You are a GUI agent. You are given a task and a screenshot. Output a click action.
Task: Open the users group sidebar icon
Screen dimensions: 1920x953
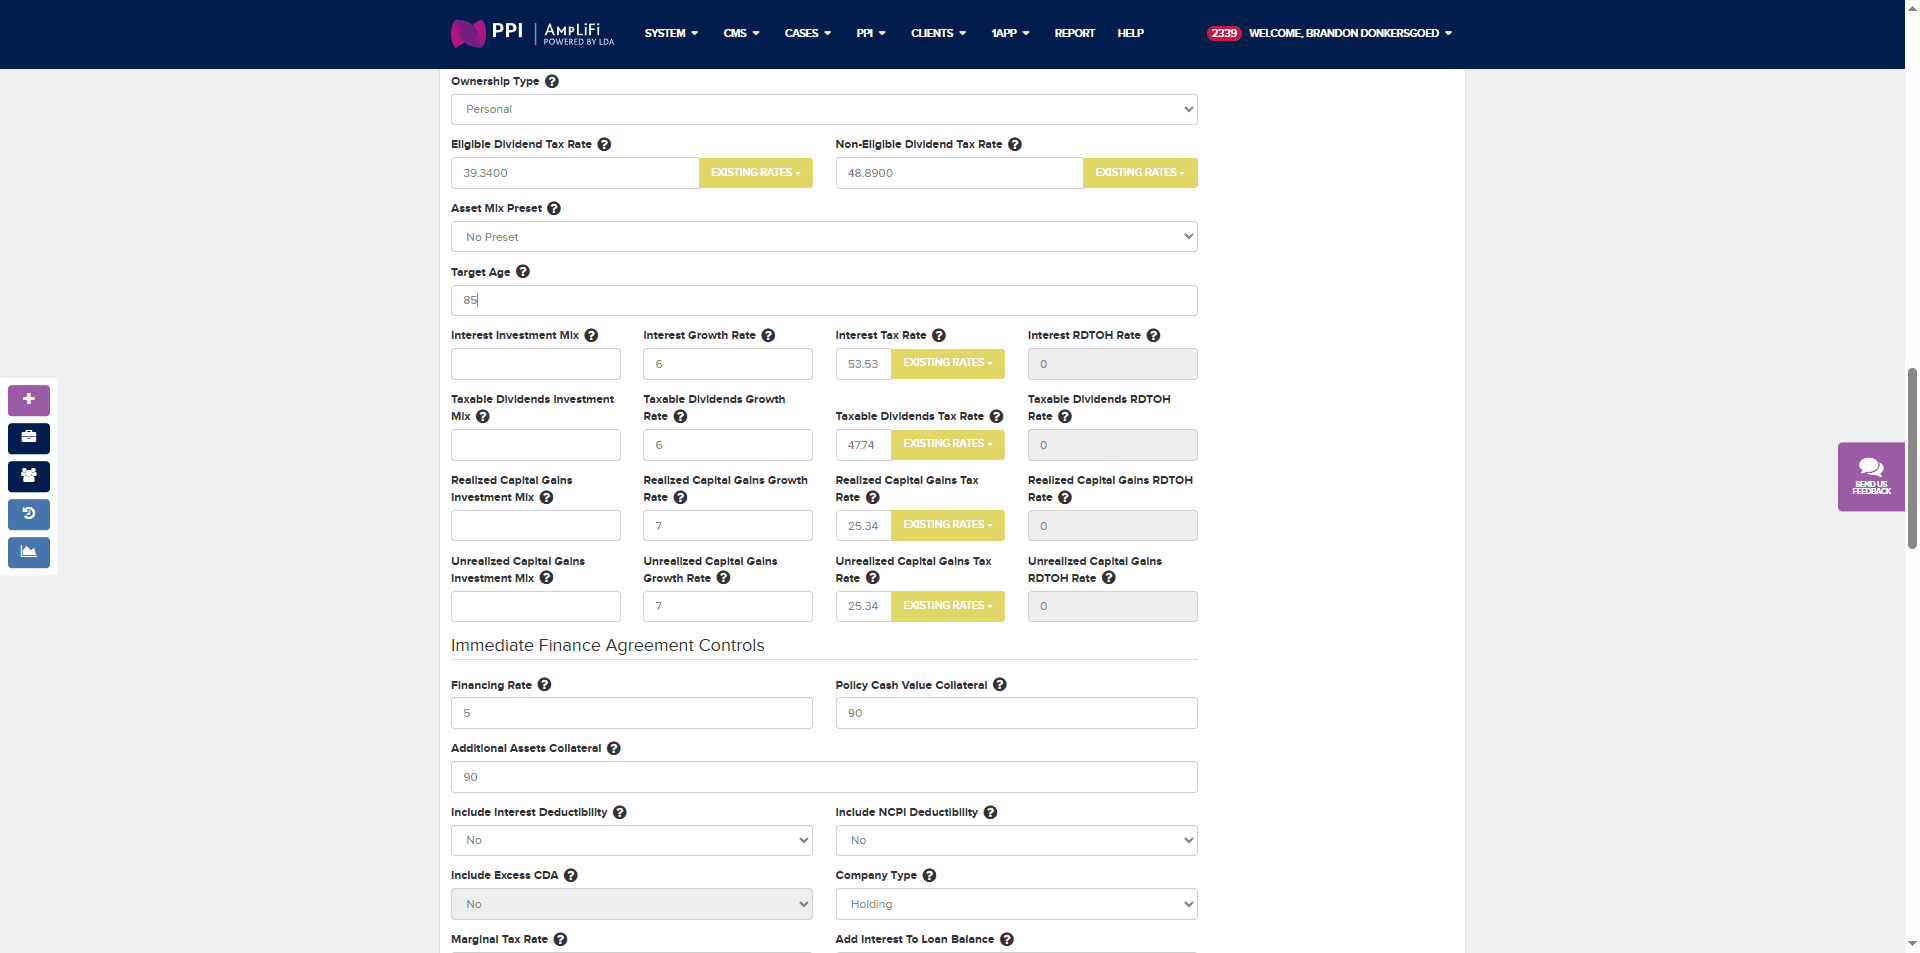pyautogui.click(x=29, y=476)
